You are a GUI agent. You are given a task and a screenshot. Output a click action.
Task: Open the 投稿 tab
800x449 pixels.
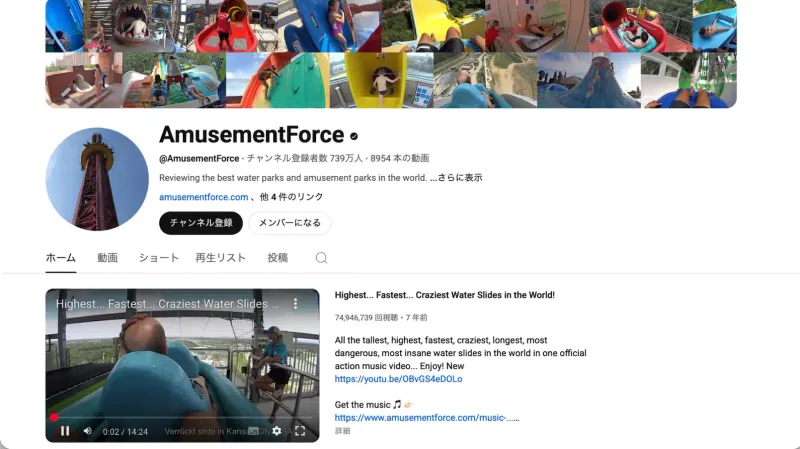(x=278, y=258)
